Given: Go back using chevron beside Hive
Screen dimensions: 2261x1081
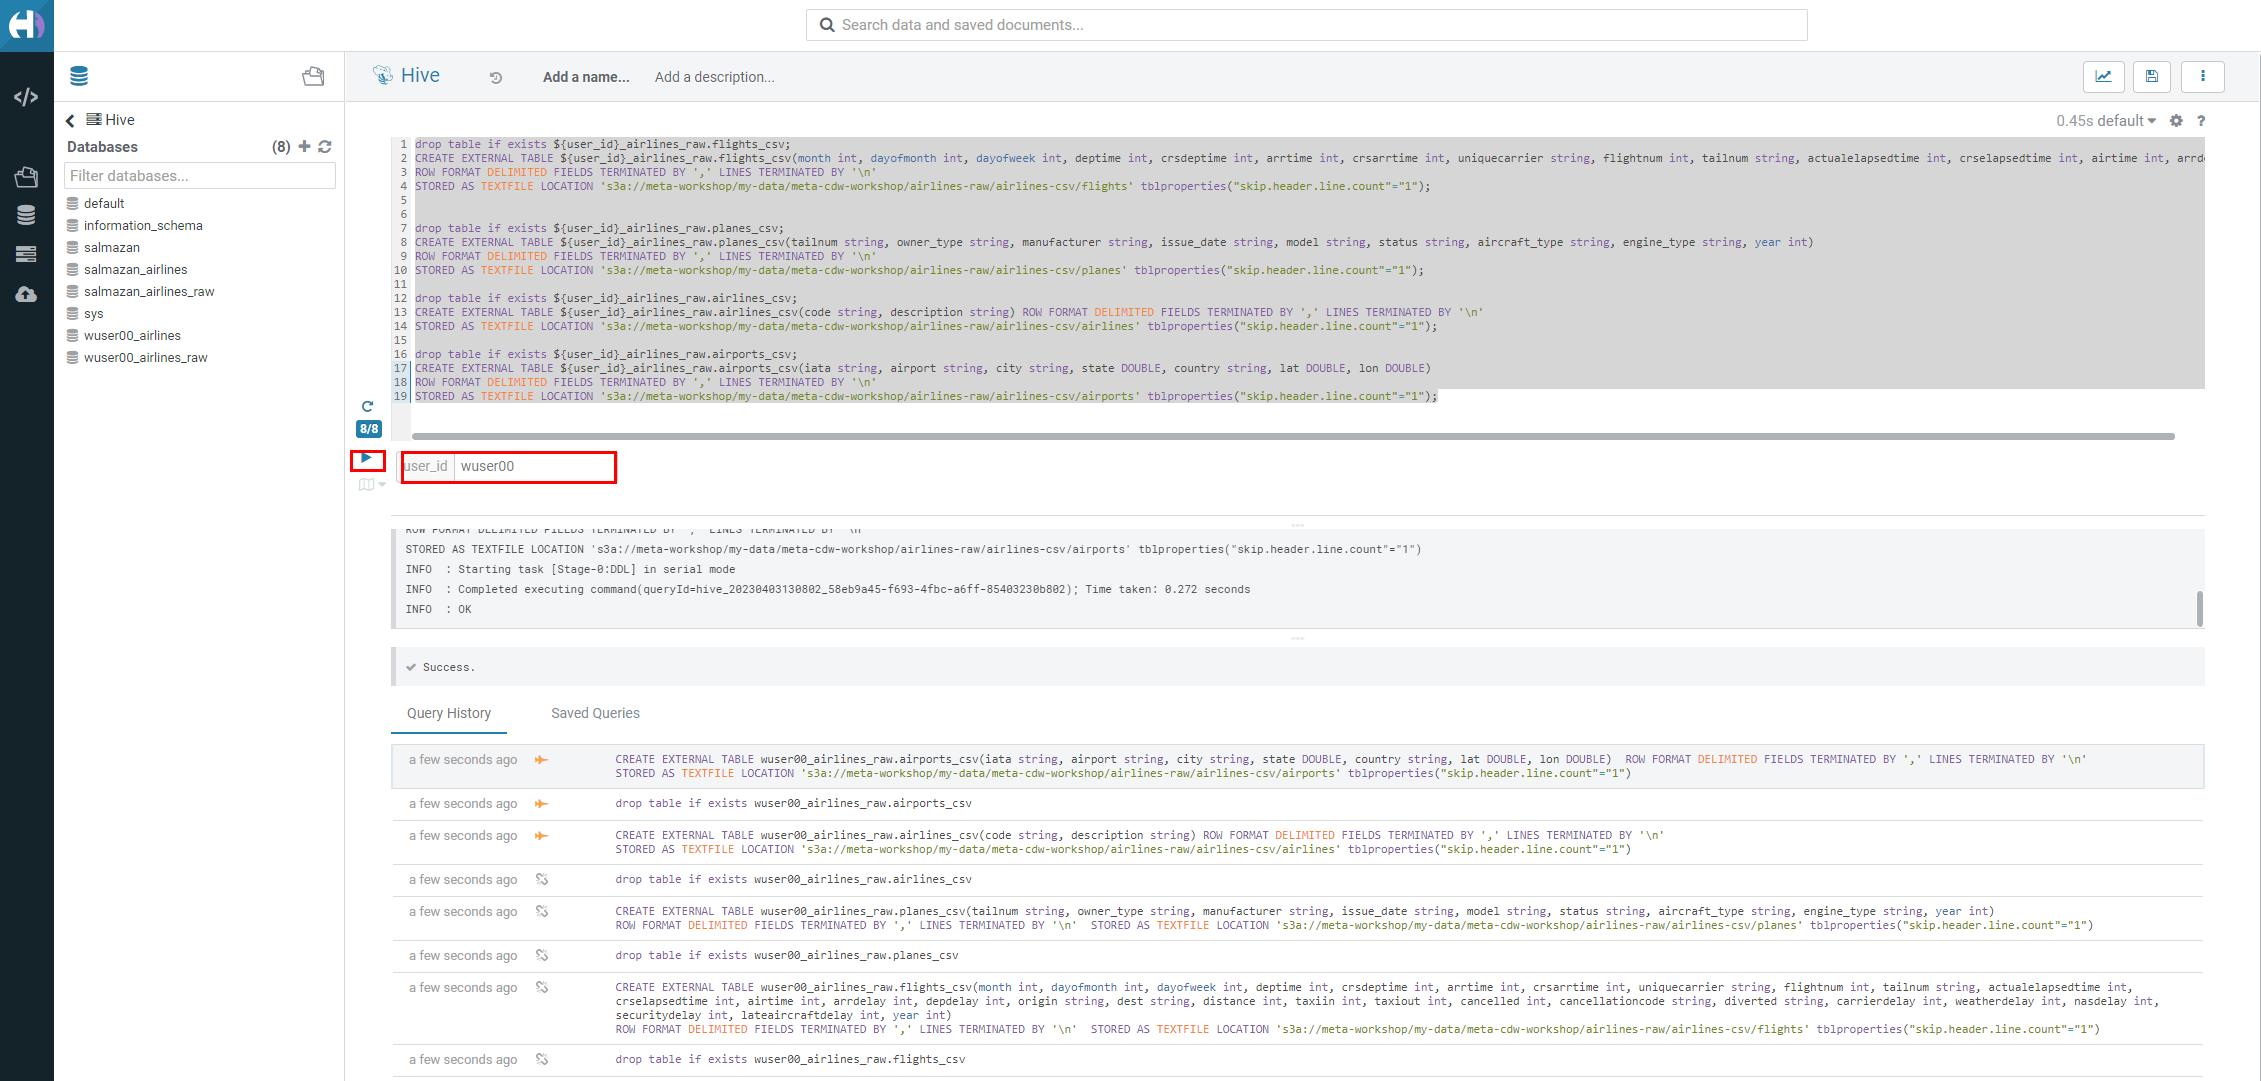Looking at the screenshot, I should (70, 121).
